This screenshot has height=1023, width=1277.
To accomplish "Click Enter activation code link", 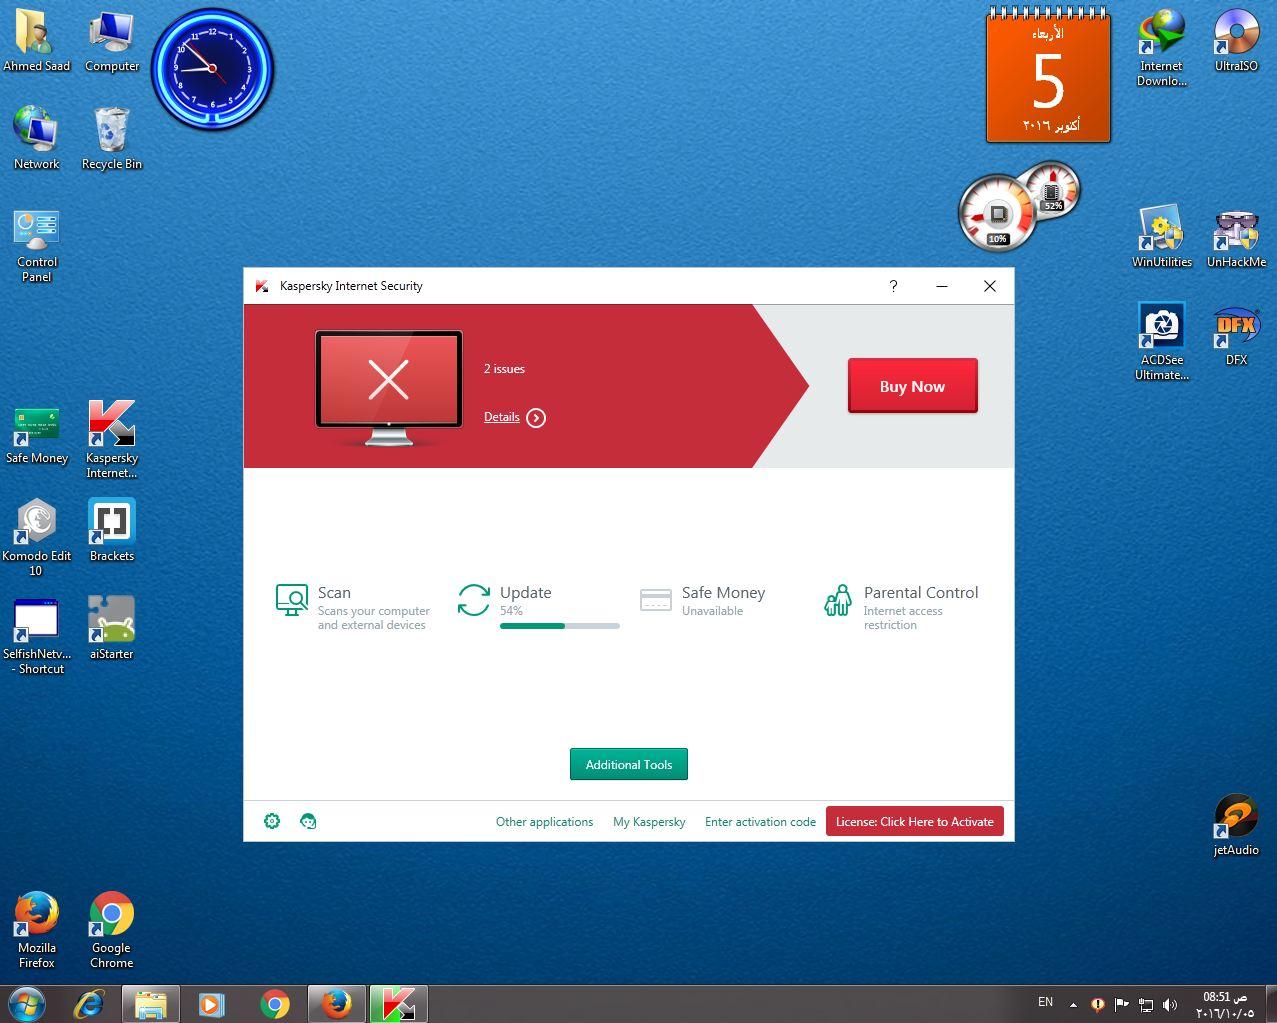I will click(760, 822).
